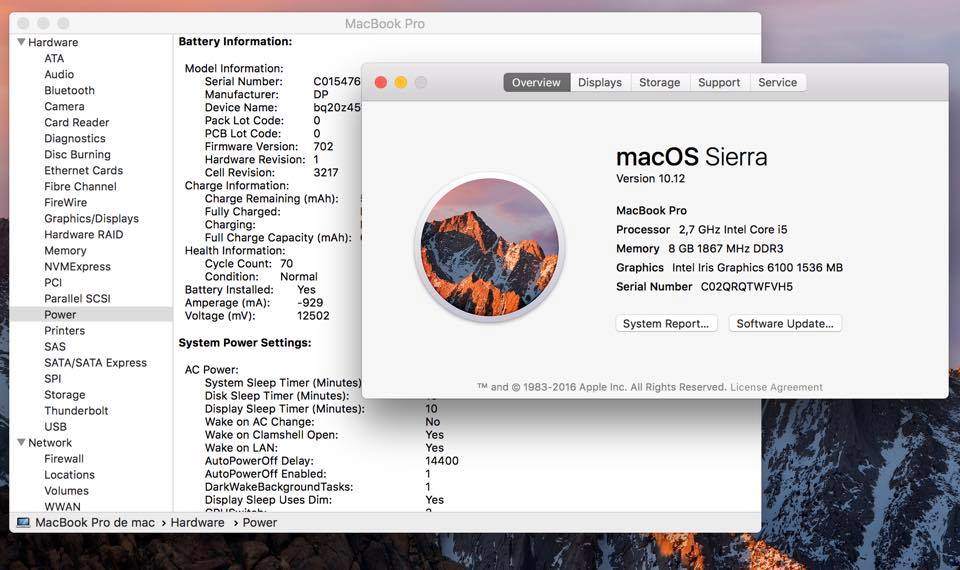Select Storage in the System Report sidebar

tap(64, 394)
